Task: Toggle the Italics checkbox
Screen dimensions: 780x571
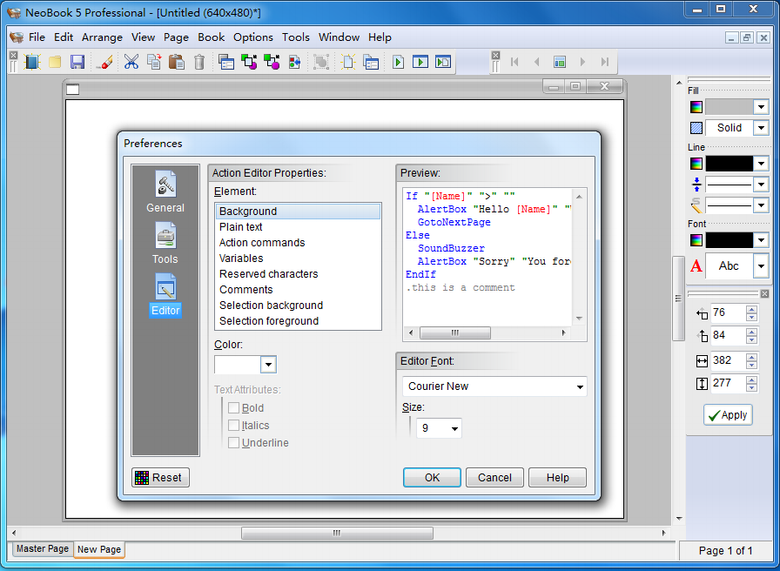Action: (x=234, y=425)
